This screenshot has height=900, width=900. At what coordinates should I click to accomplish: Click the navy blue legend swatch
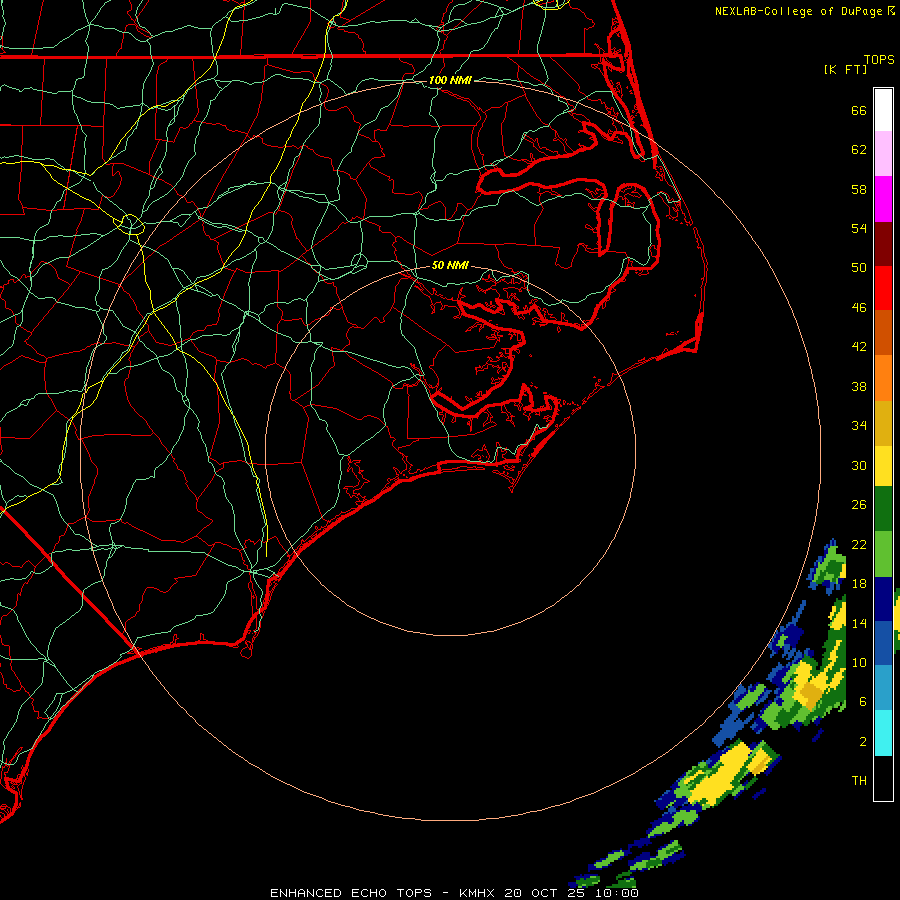point(883,599)
